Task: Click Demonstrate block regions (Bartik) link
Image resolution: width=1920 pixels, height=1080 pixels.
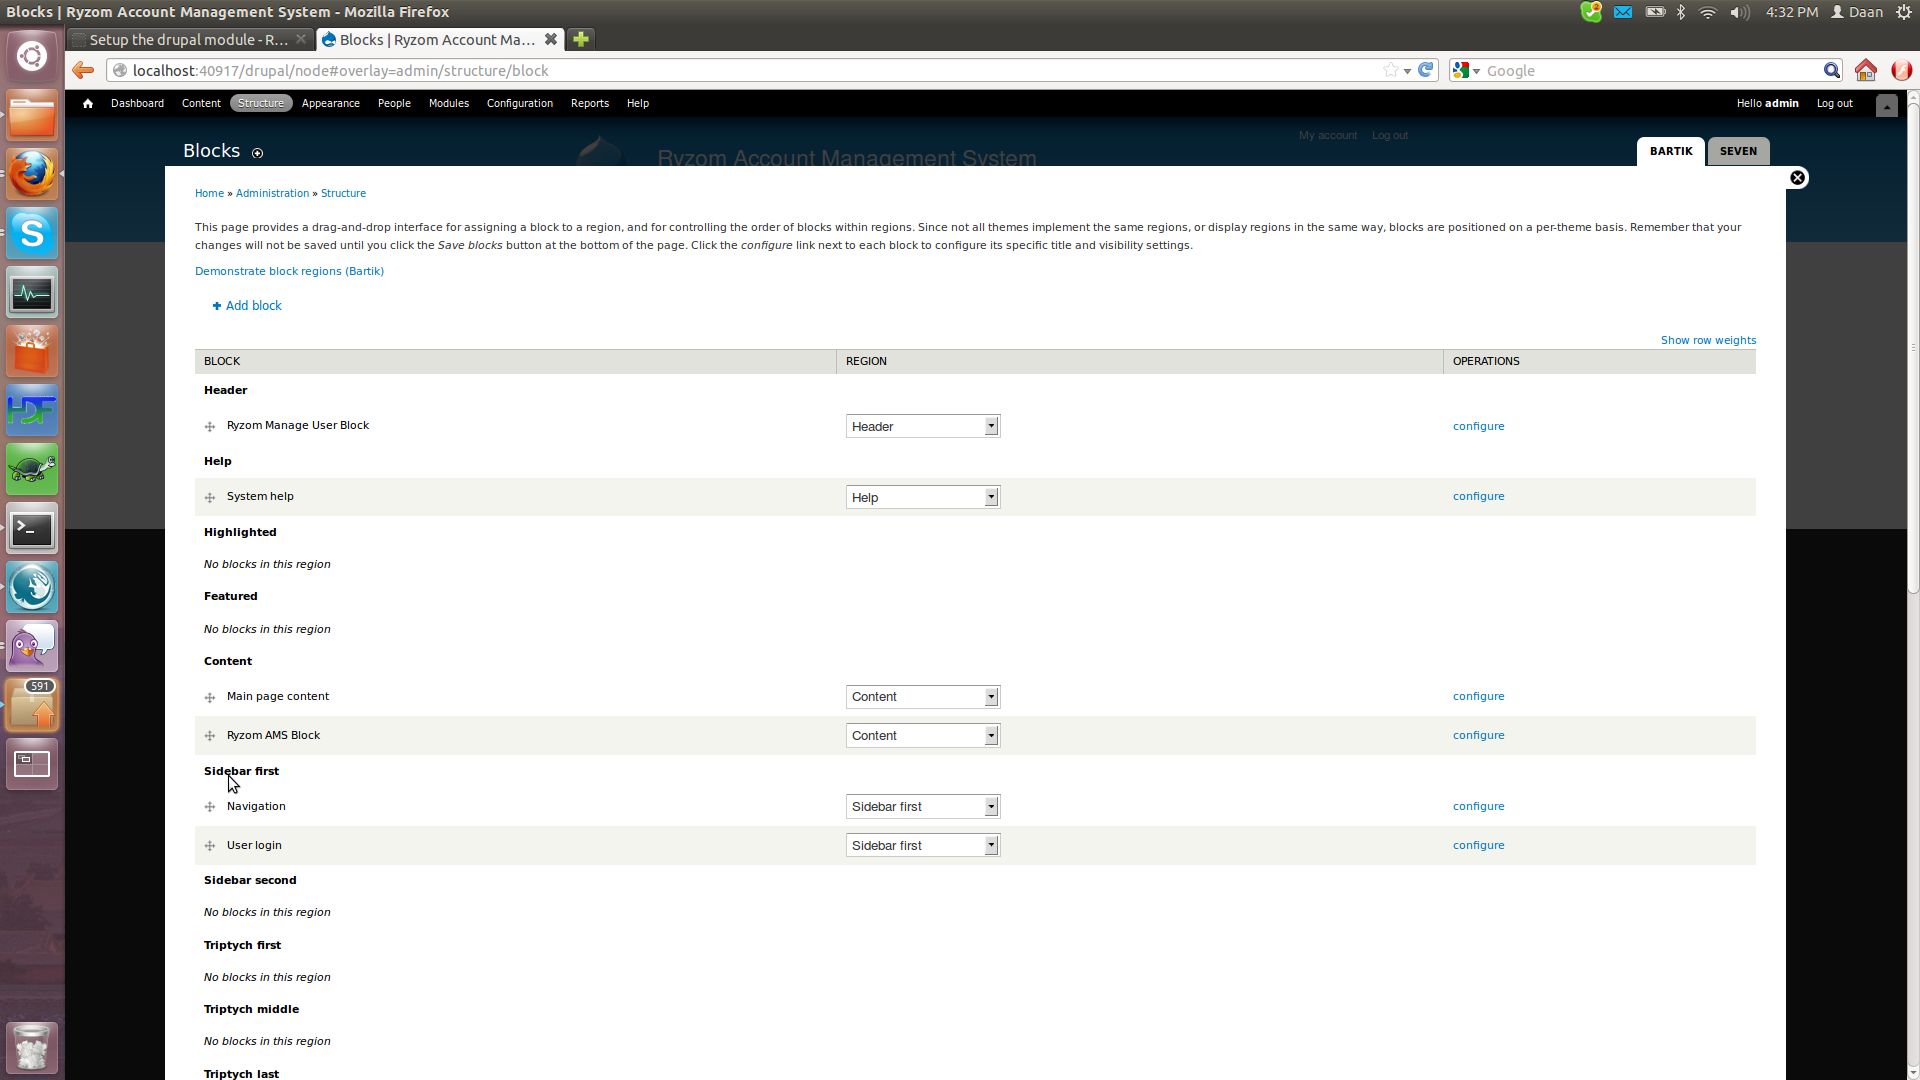Action: [289, 271]
